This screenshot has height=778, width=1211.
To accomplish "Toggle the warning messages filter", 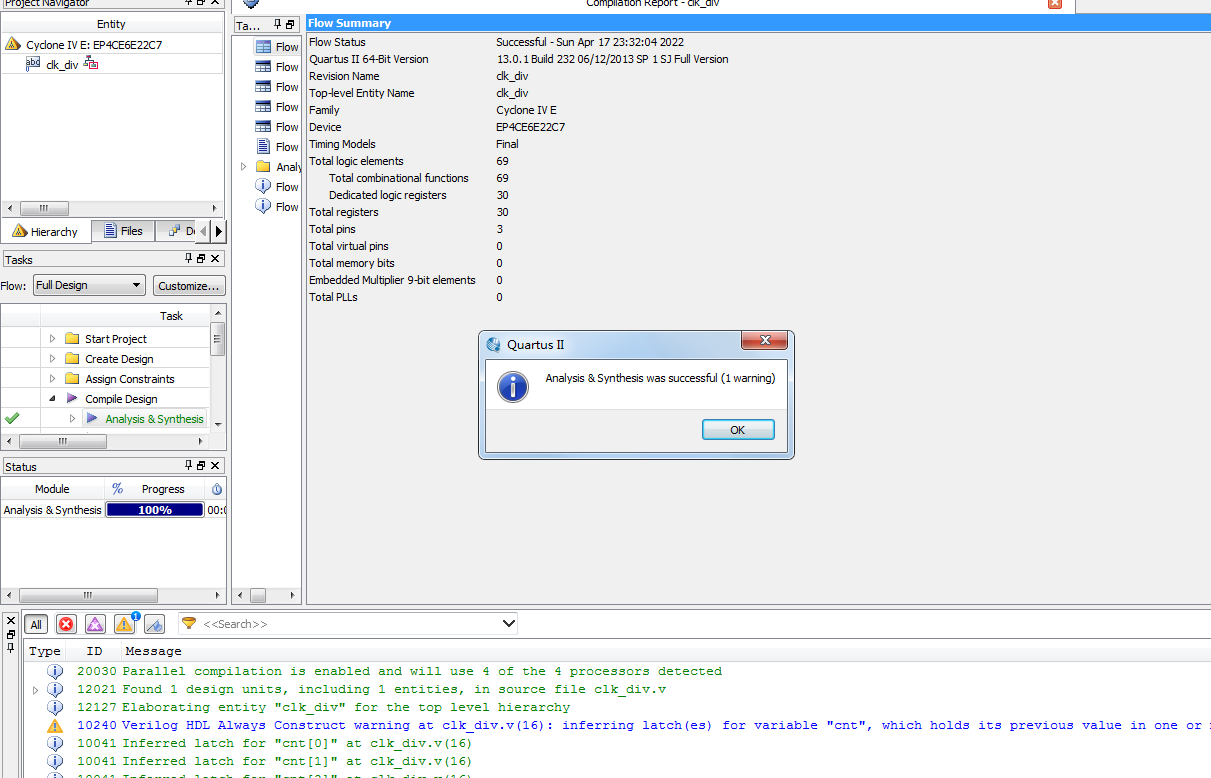I will click(125, 624).
